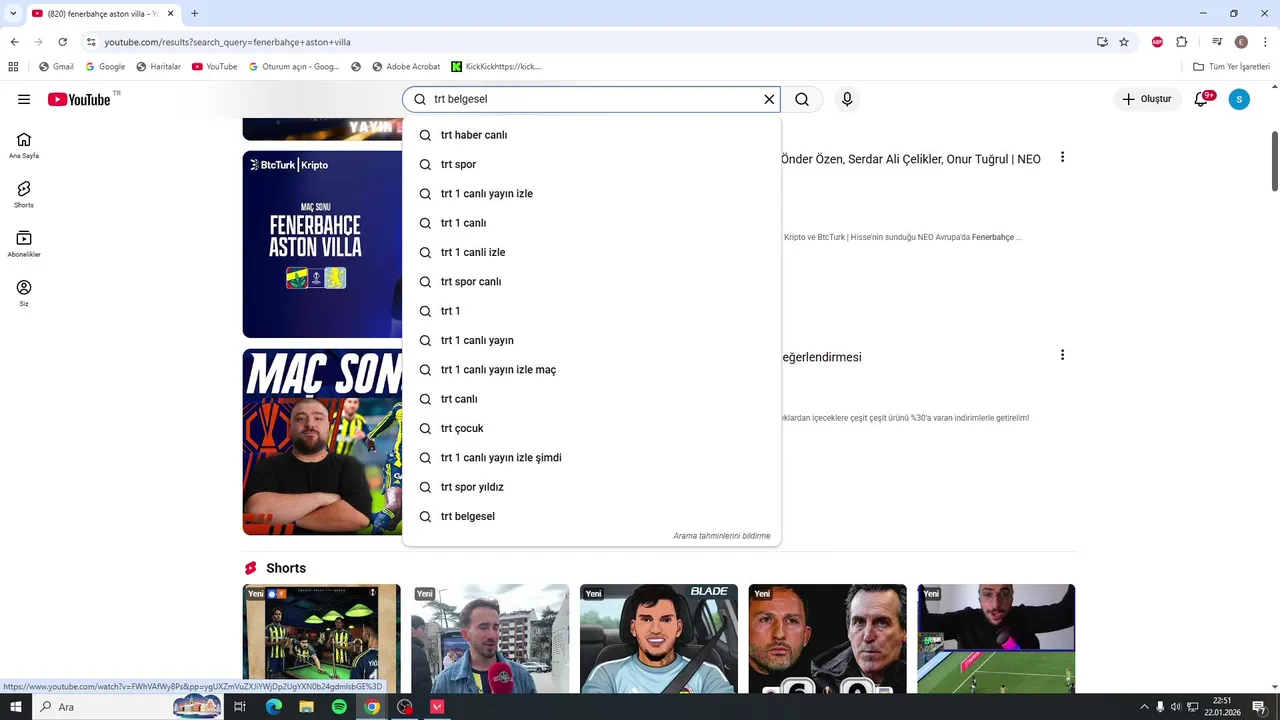This screenshot has width=1280, height=720.
Task: Click the Windows taskbar search box
Action: (x=126, y=707)
